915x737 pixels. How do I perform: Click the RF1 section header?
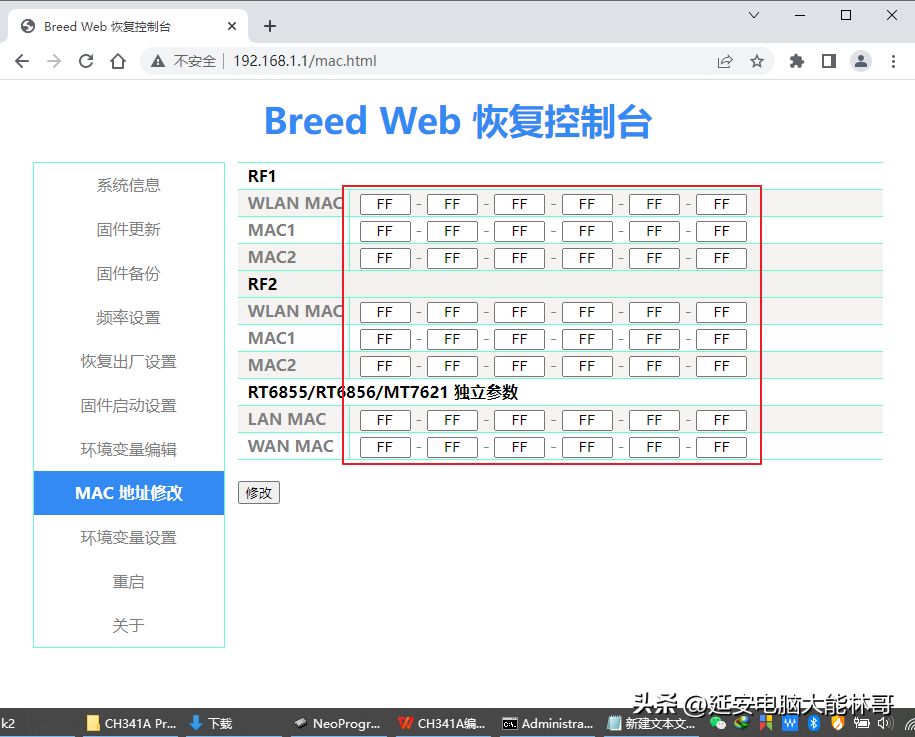click(261, 176)
